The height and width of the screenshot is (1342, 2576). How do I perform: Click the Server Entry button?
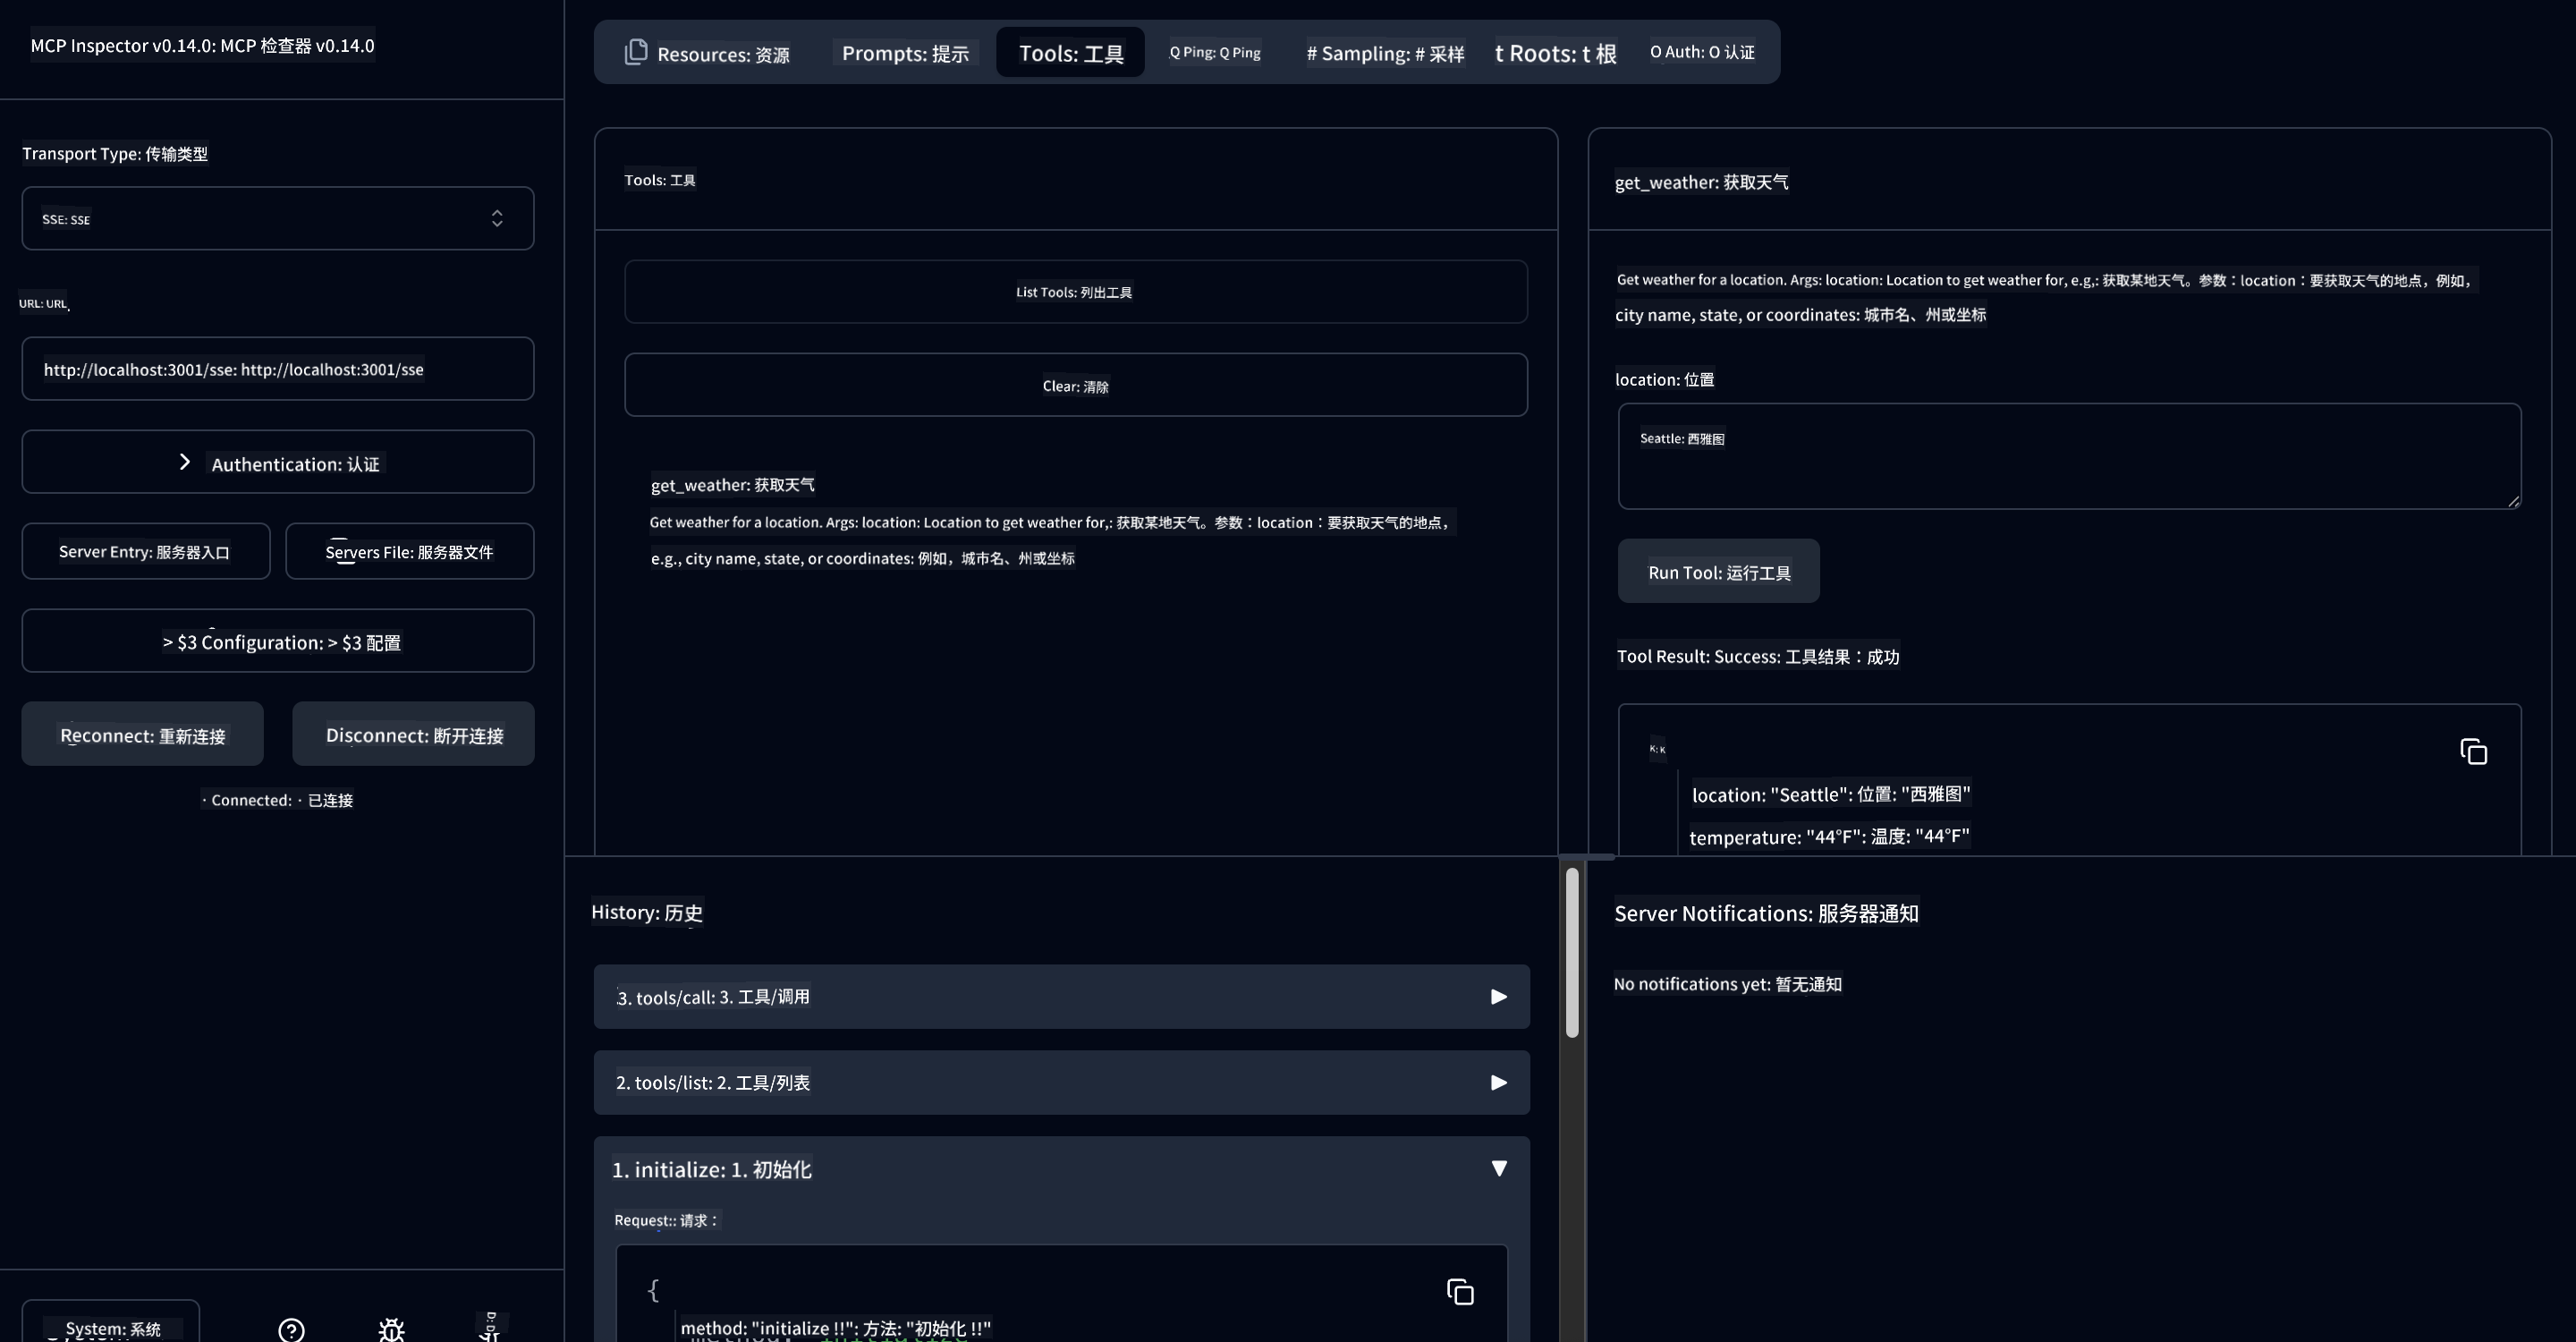pos(146,551)
